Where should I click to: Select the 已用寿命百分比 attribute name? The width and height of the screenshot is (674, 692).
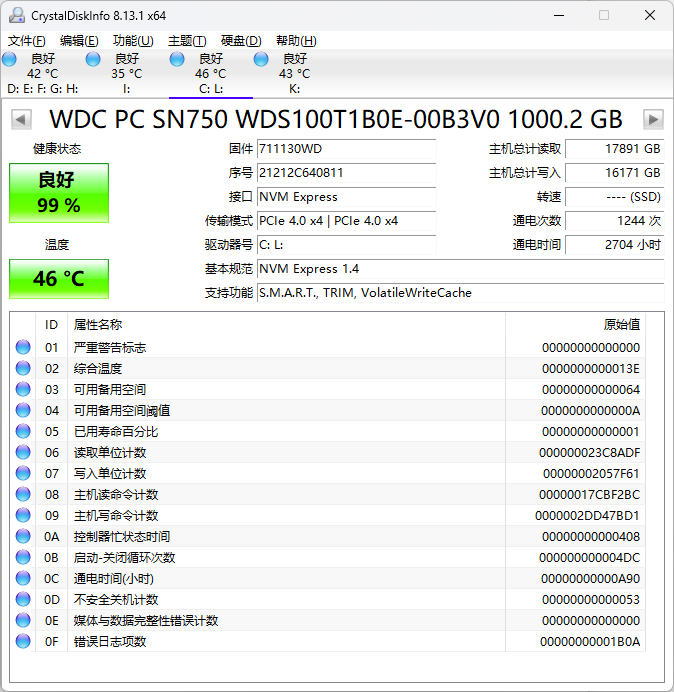click(116, 432)
